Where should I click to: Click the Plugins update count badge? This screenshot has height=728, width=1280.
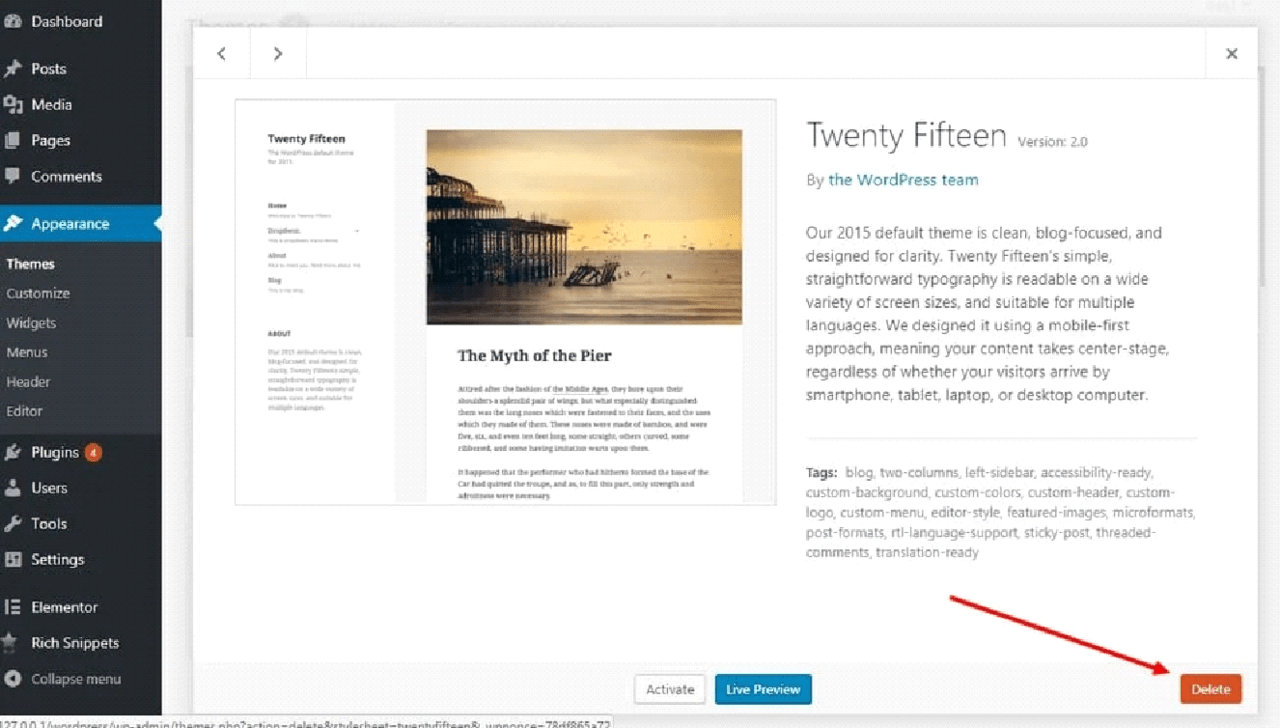(x=93, y=452)
